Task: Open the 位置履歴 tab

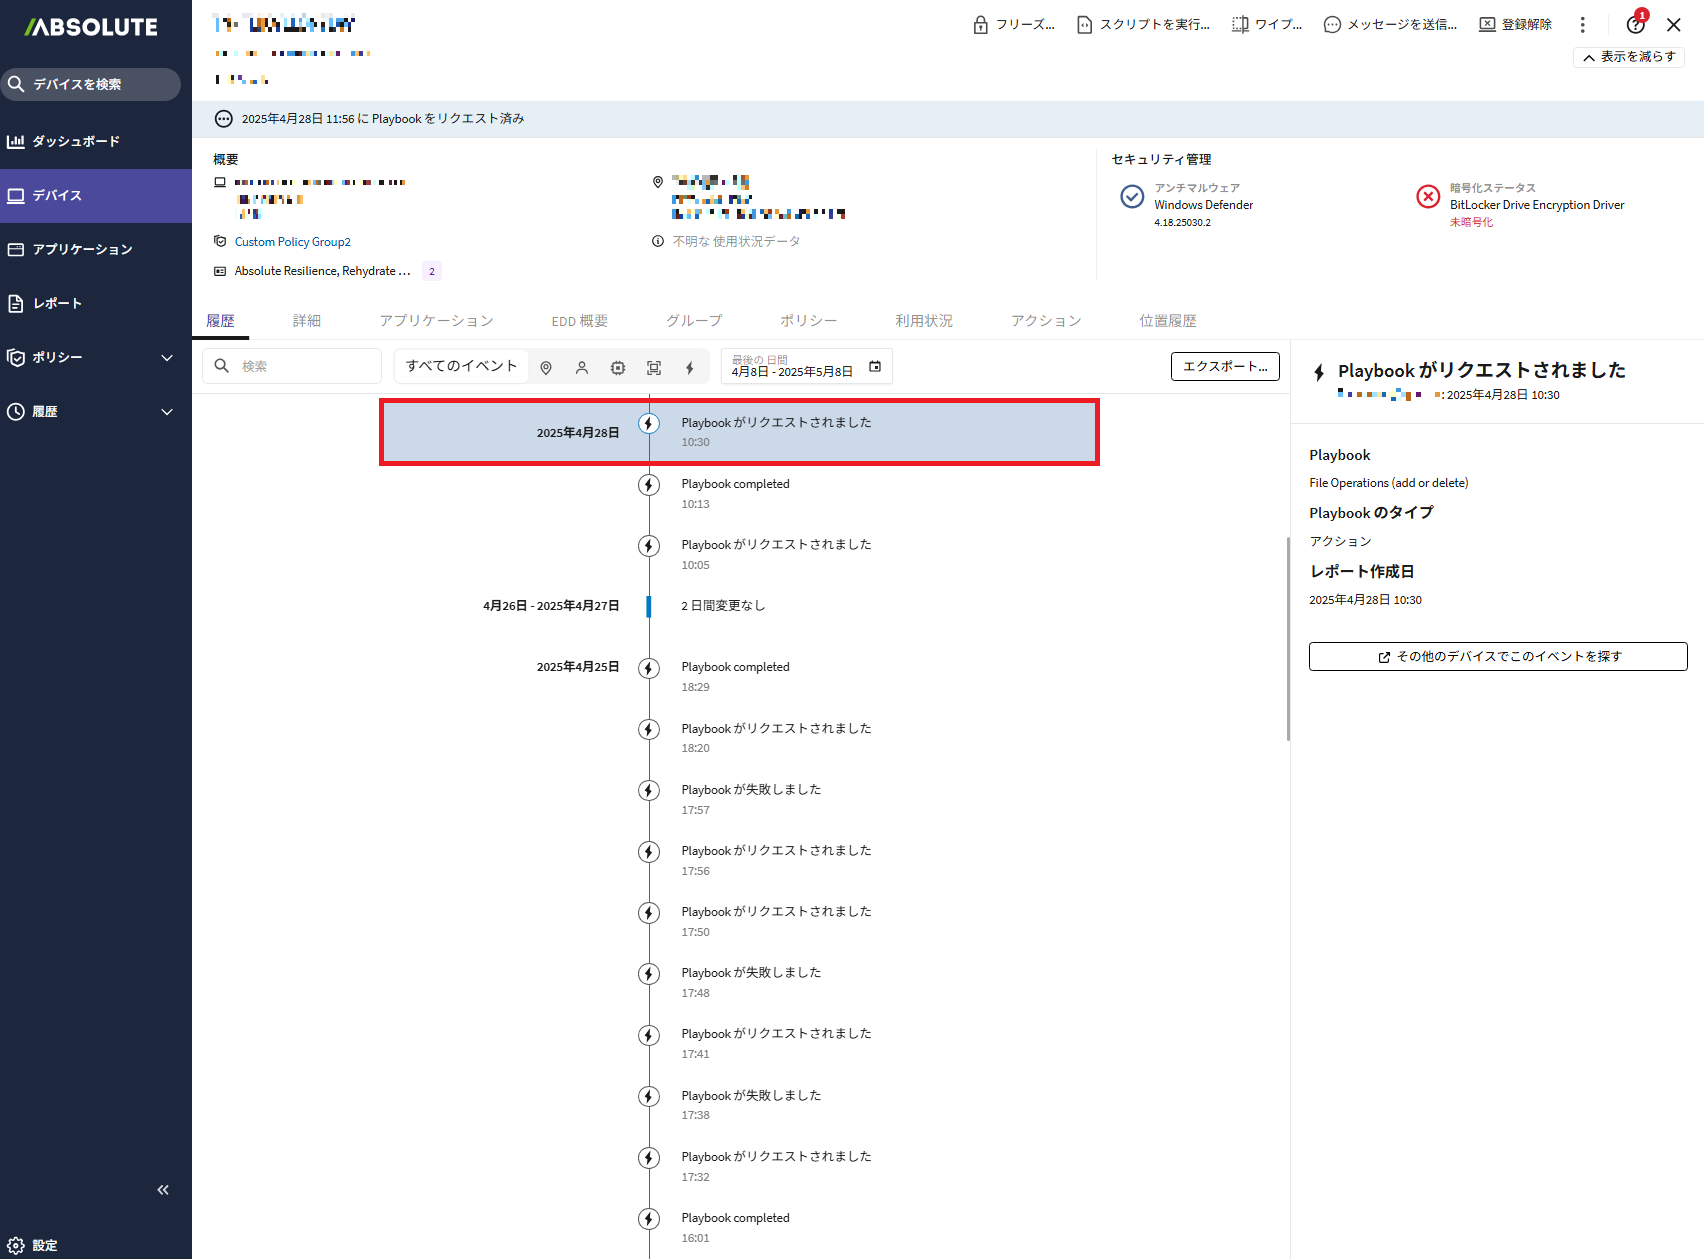Action: tap(1167, 321)
